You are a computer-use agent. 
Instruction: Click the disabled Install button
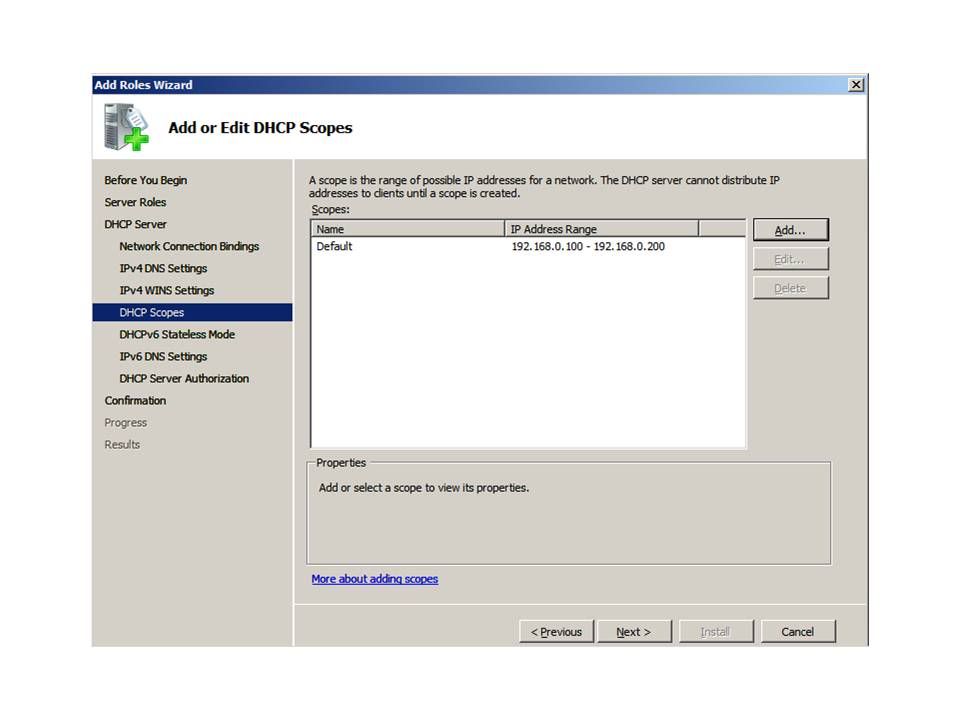pos(715,631)
